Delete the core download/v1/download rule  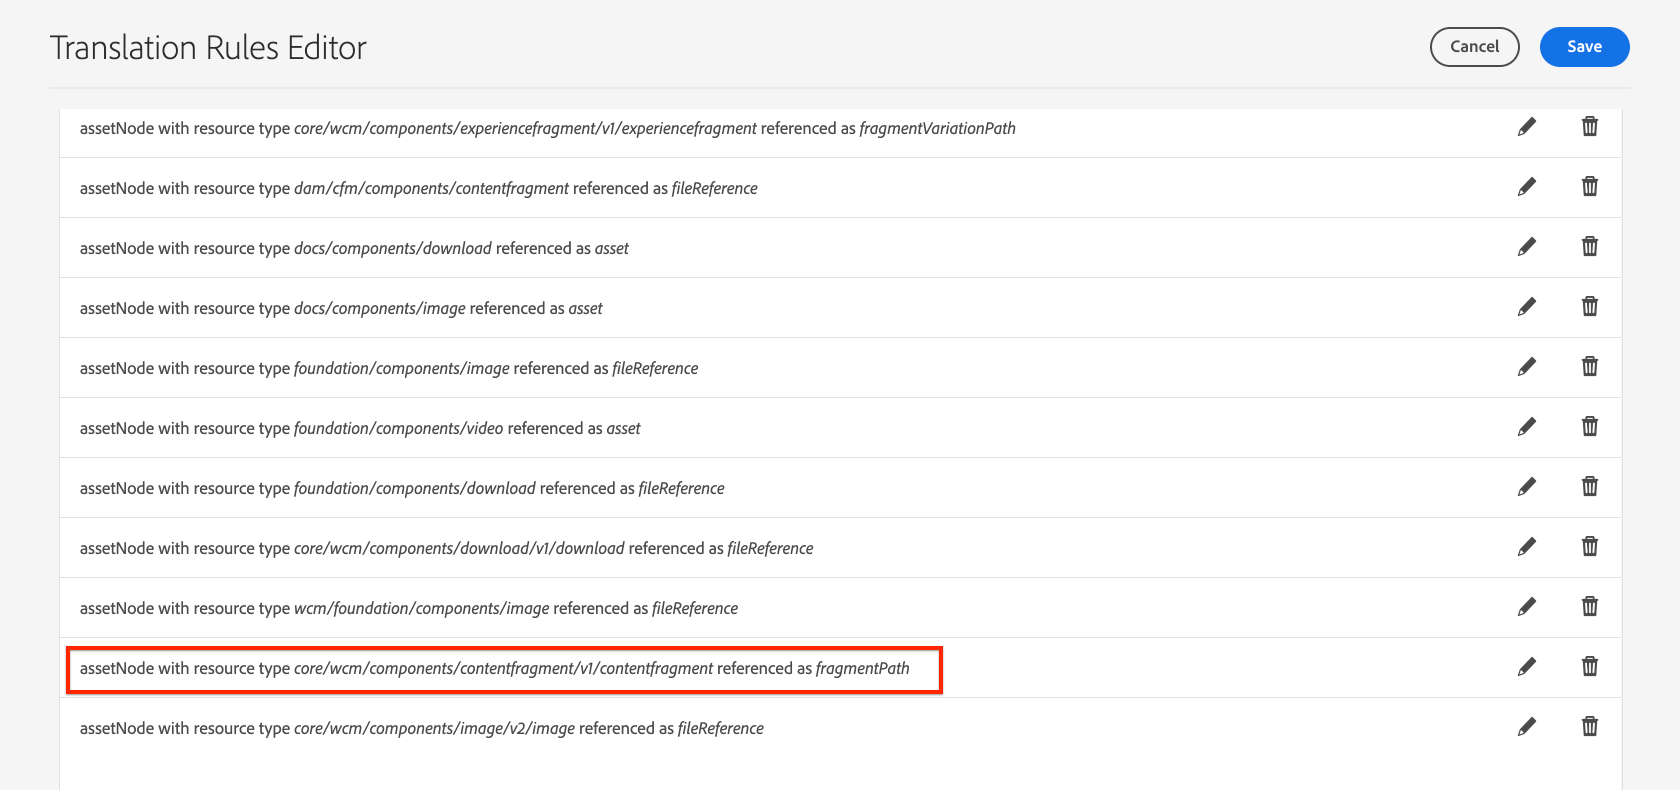tap(1590, 547)
